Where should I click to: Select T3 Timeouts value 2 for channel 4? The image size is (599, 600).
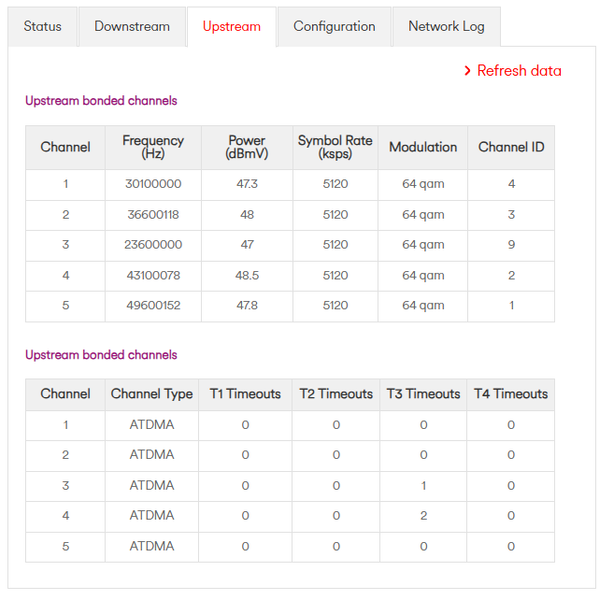[x=423, y=516]
